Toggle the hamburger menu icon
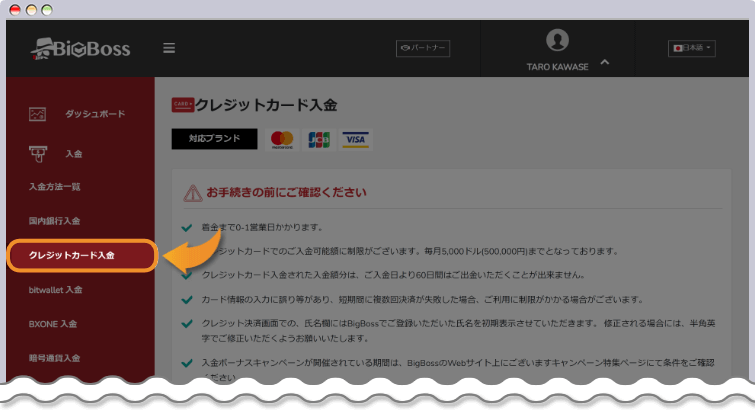 pos(169,48)
